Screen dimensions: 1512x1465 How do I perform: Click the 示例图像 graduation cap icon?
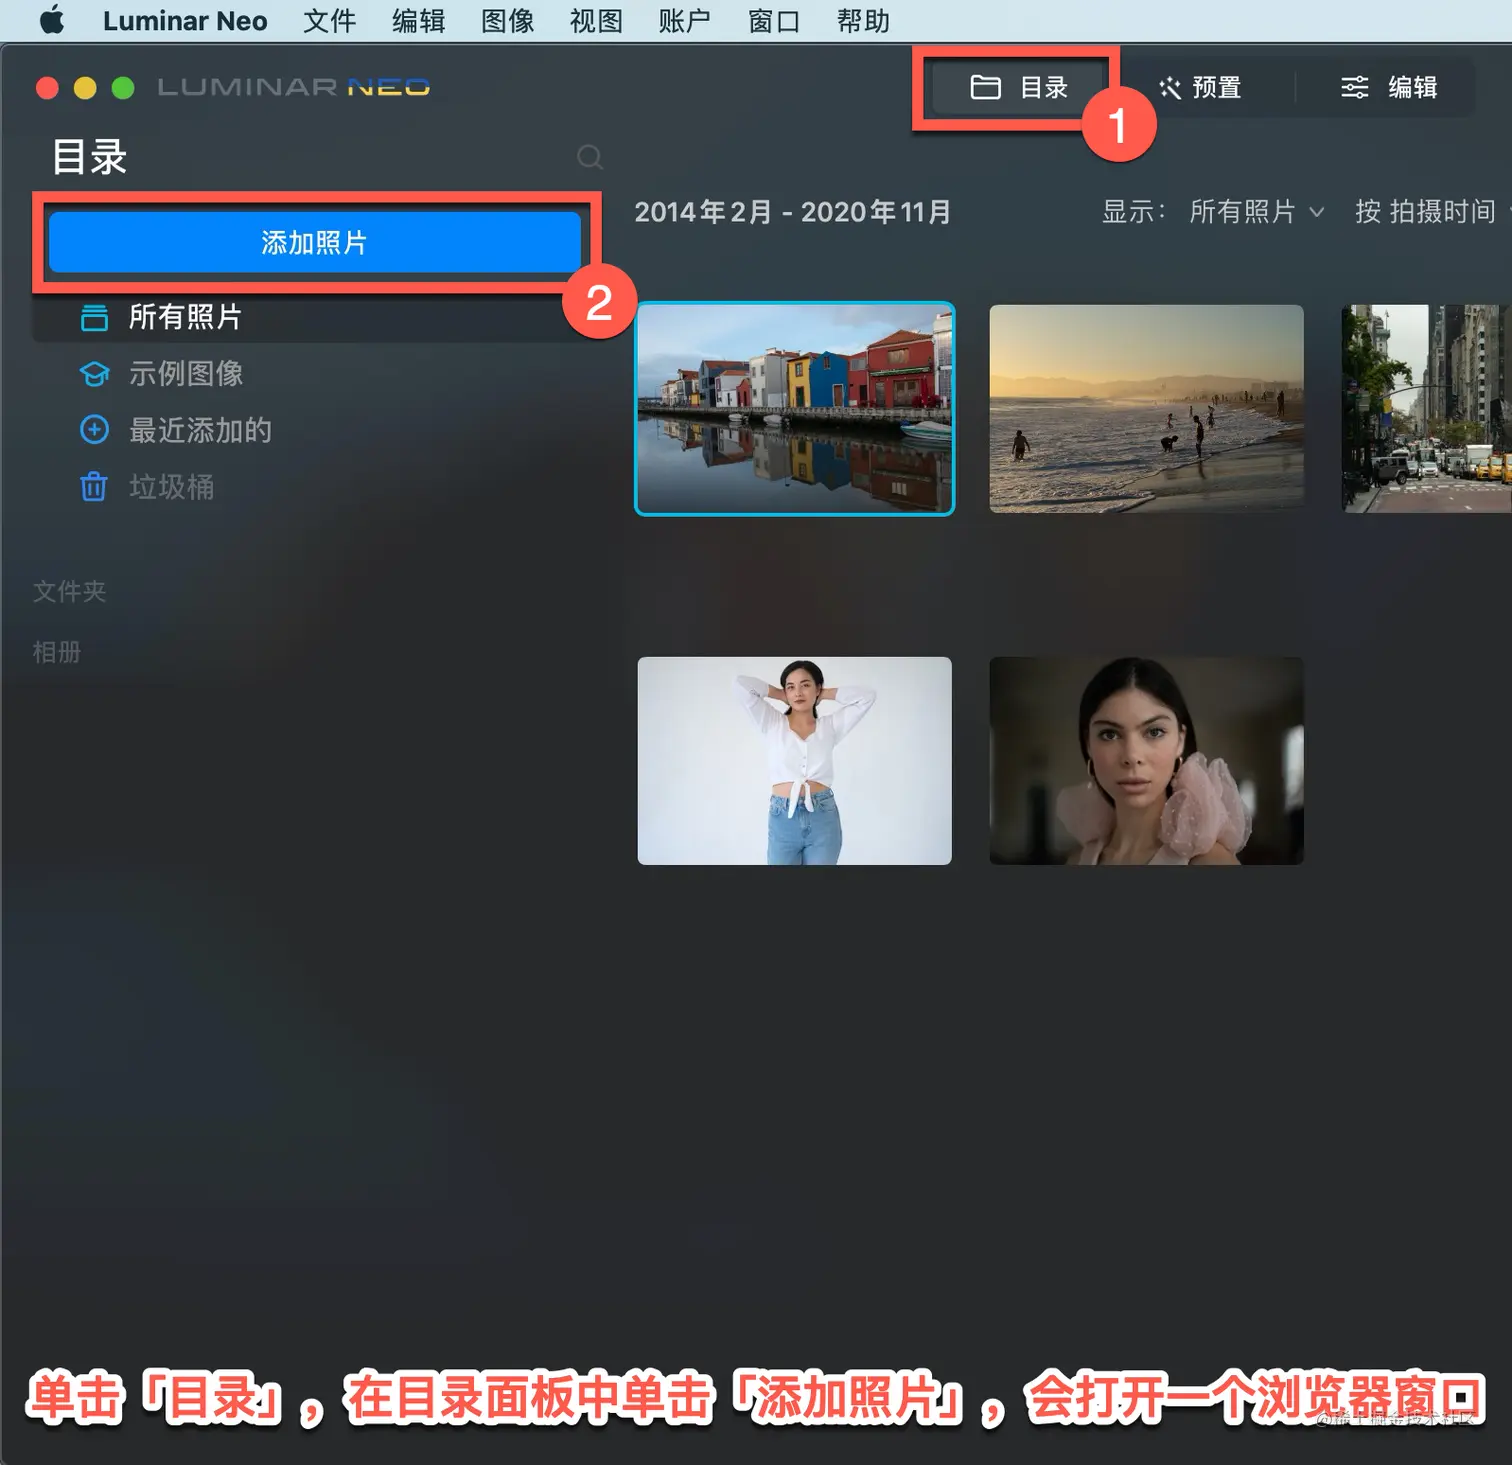pos(94,374)
